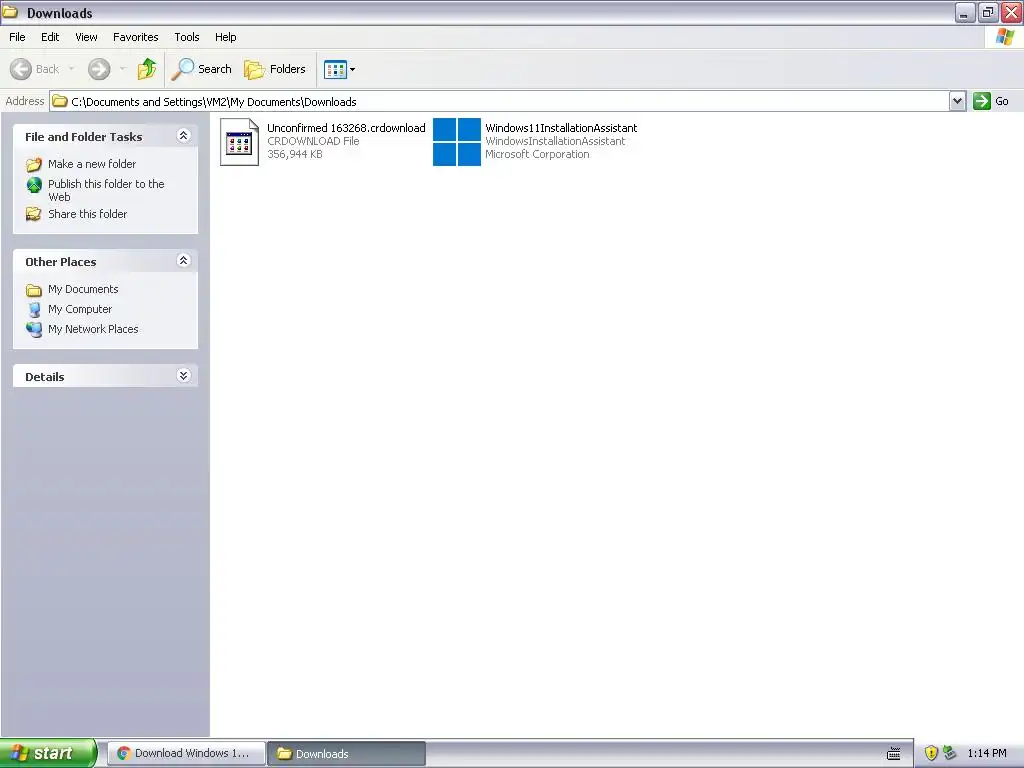Click Make a new folder link
The height and width of the screenshot is (768, 1024).
[92, 164]
